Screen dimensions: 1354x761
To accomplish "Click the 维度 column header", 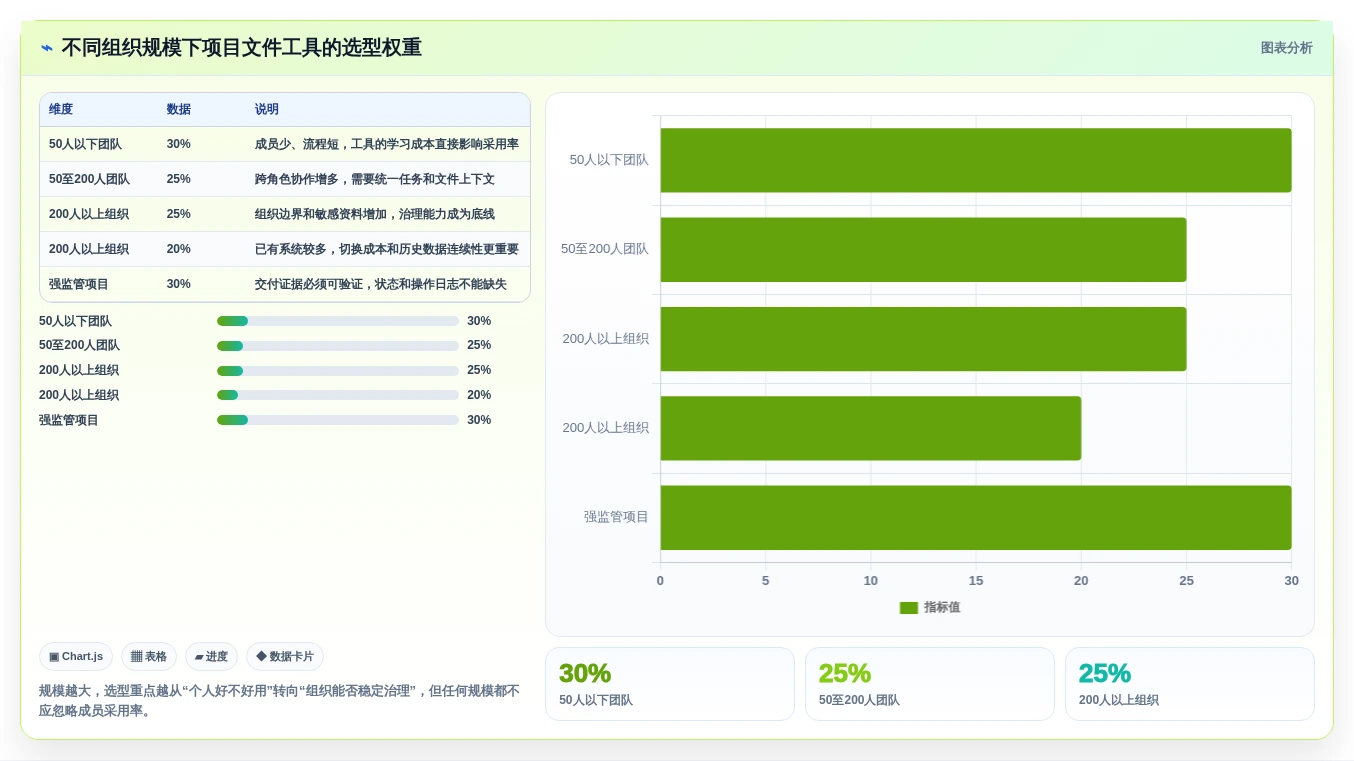I will pyautogui.click(x=61, y=110).
